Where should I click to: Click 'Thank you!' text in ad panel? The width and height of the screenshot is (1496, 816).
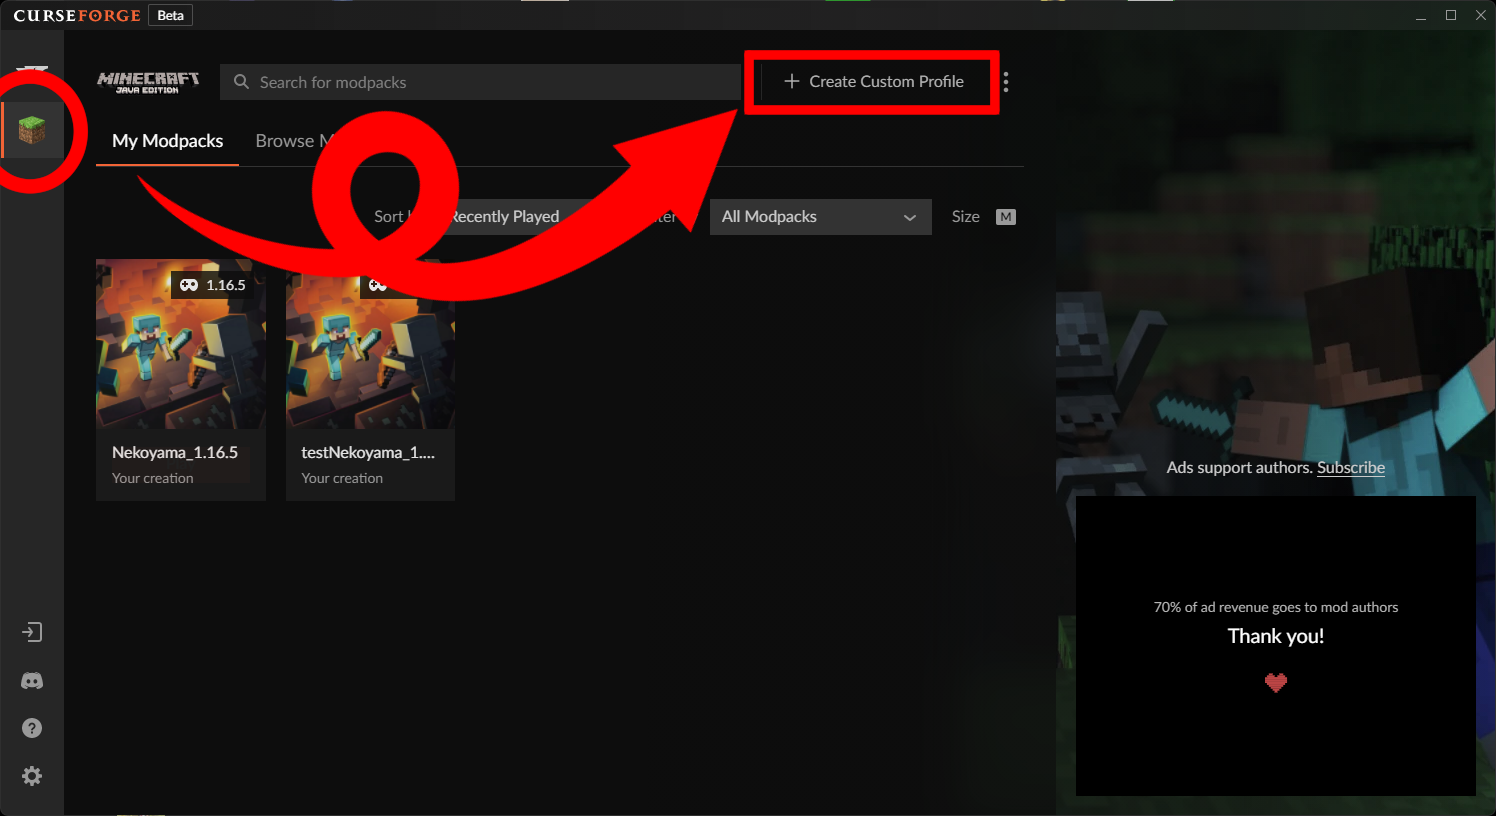coord(1276,636)
